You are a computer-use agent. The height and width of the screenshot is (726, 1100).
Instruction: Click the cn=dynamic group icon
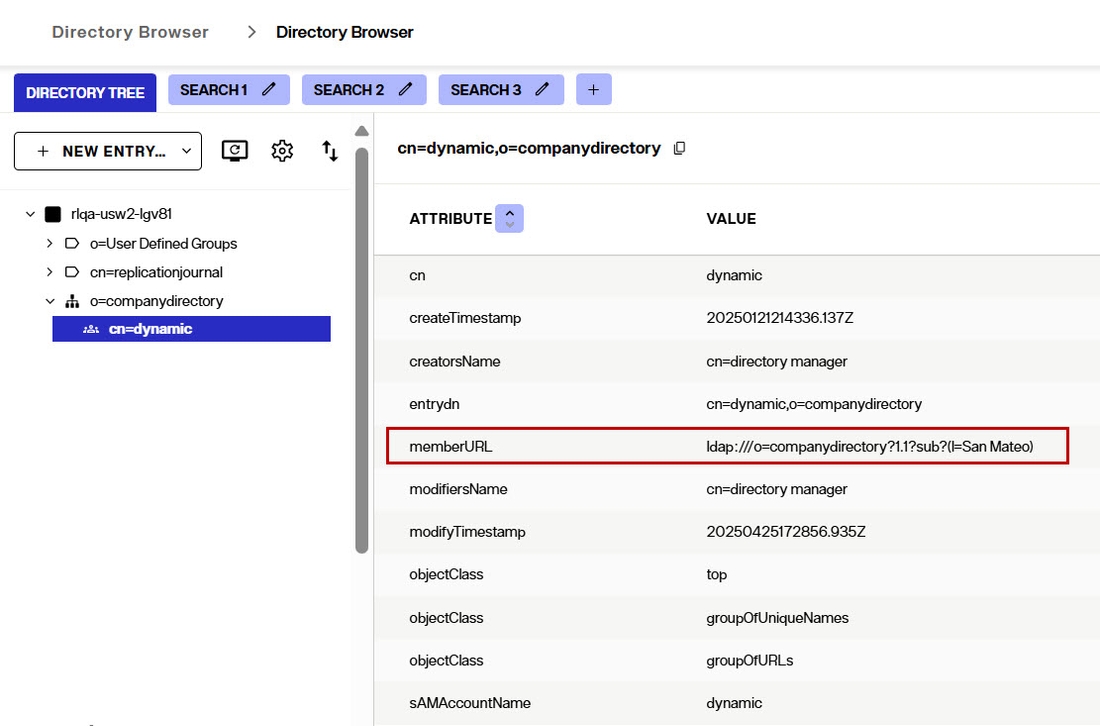pyautogui.click(x=90, y=329)
